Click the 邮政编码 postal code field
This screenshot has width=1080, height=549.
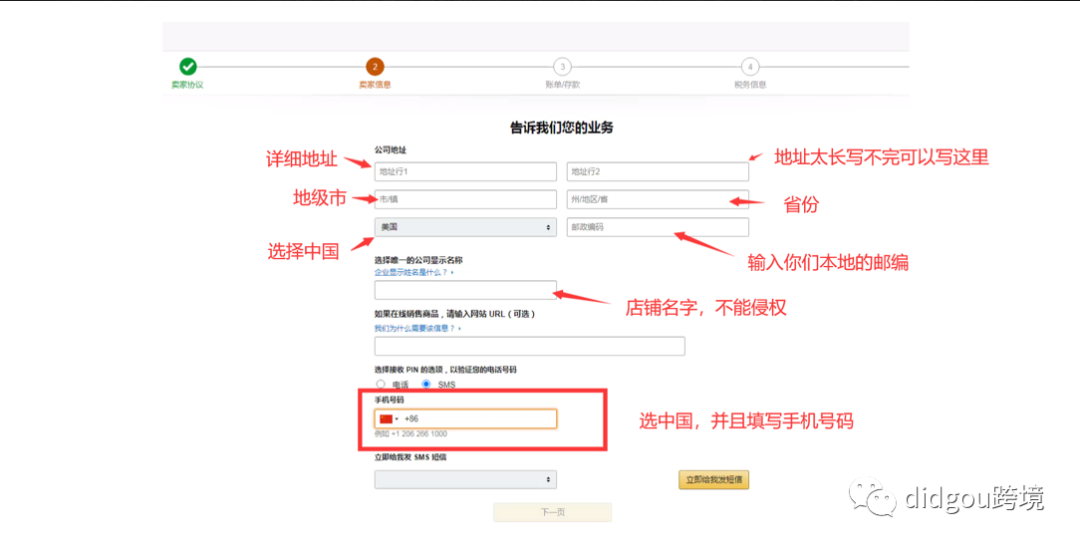[x=658, y=227]
